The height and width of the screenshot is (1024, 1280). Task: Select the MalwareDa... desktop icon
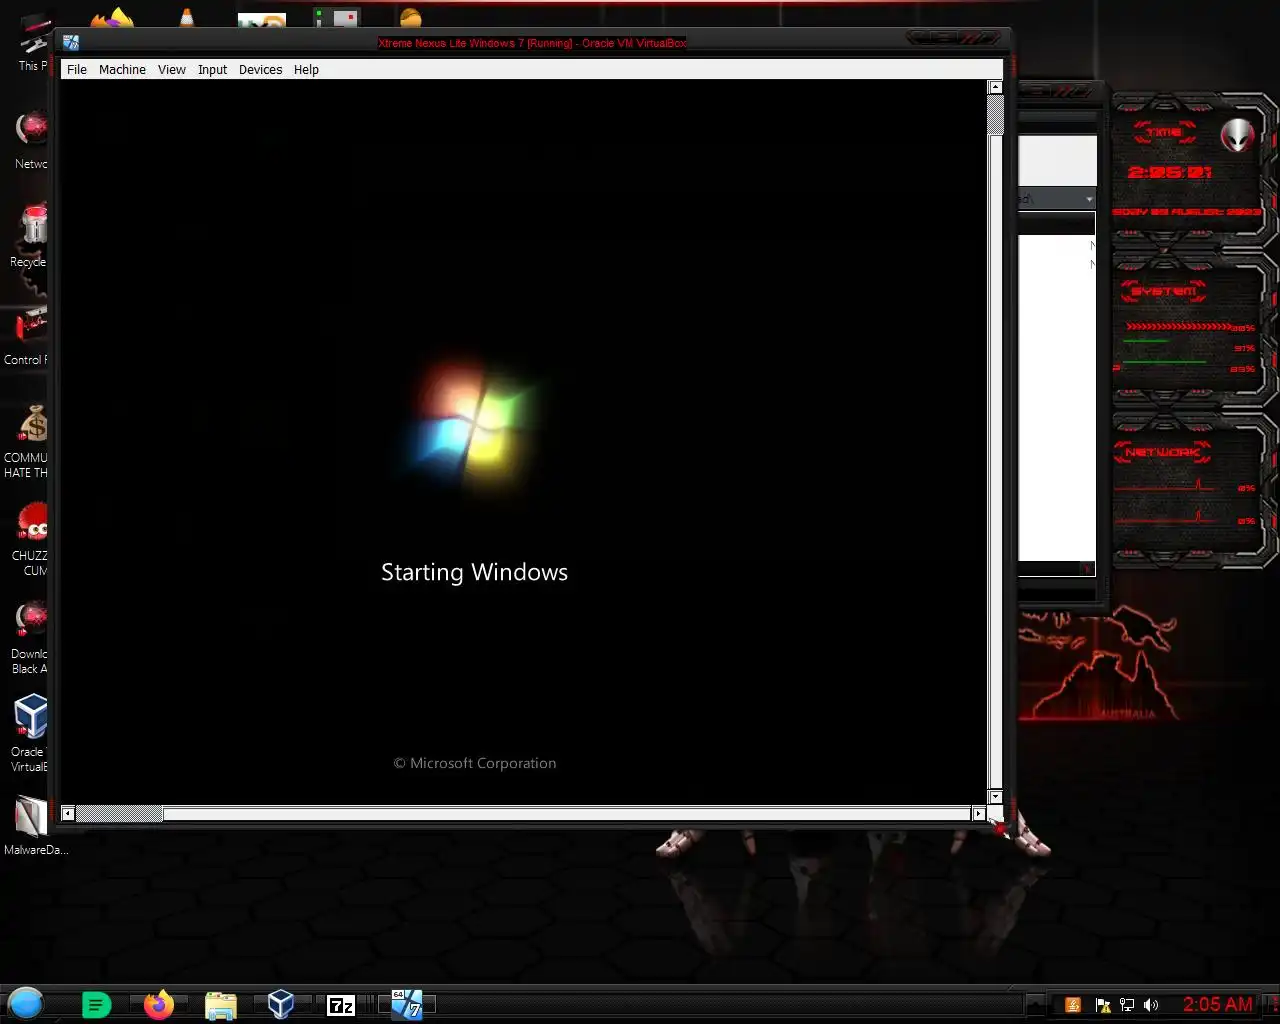34,825
